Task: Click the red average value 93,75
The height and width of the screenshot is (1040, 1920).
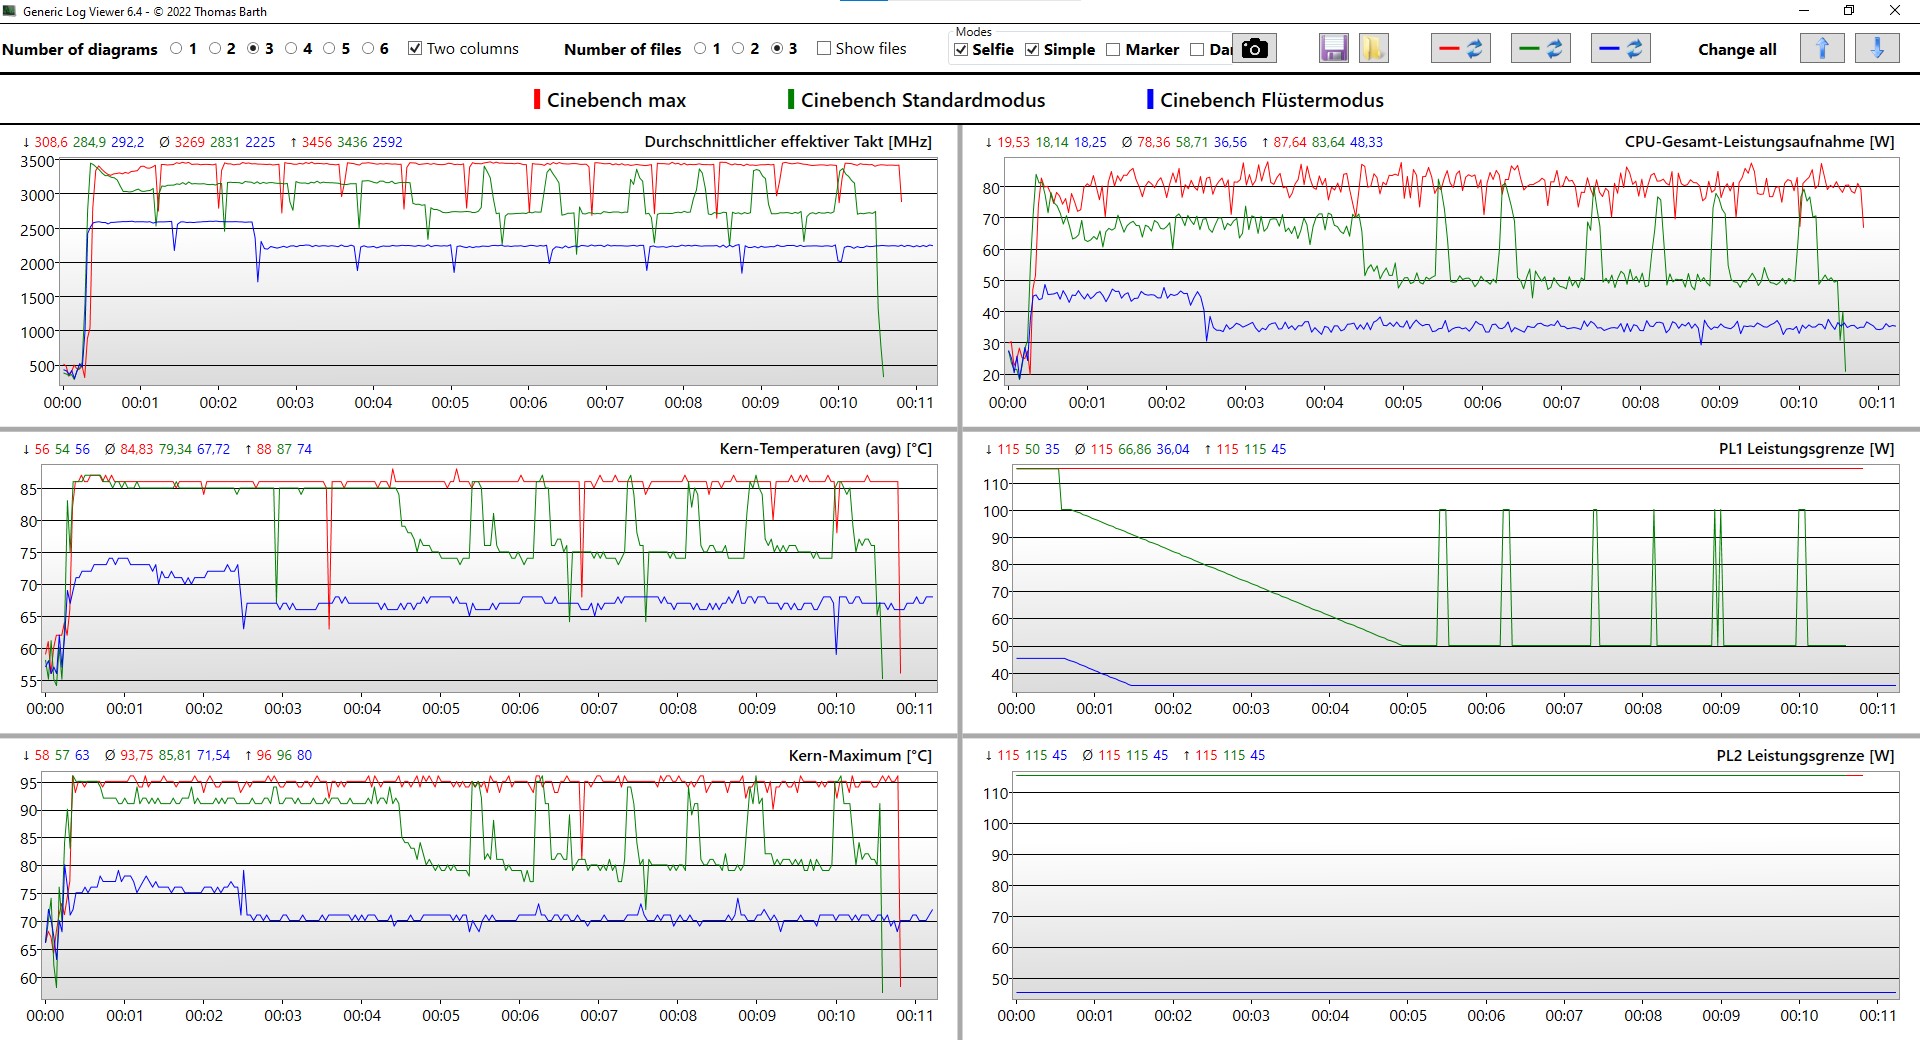Action: click(137, 755)
